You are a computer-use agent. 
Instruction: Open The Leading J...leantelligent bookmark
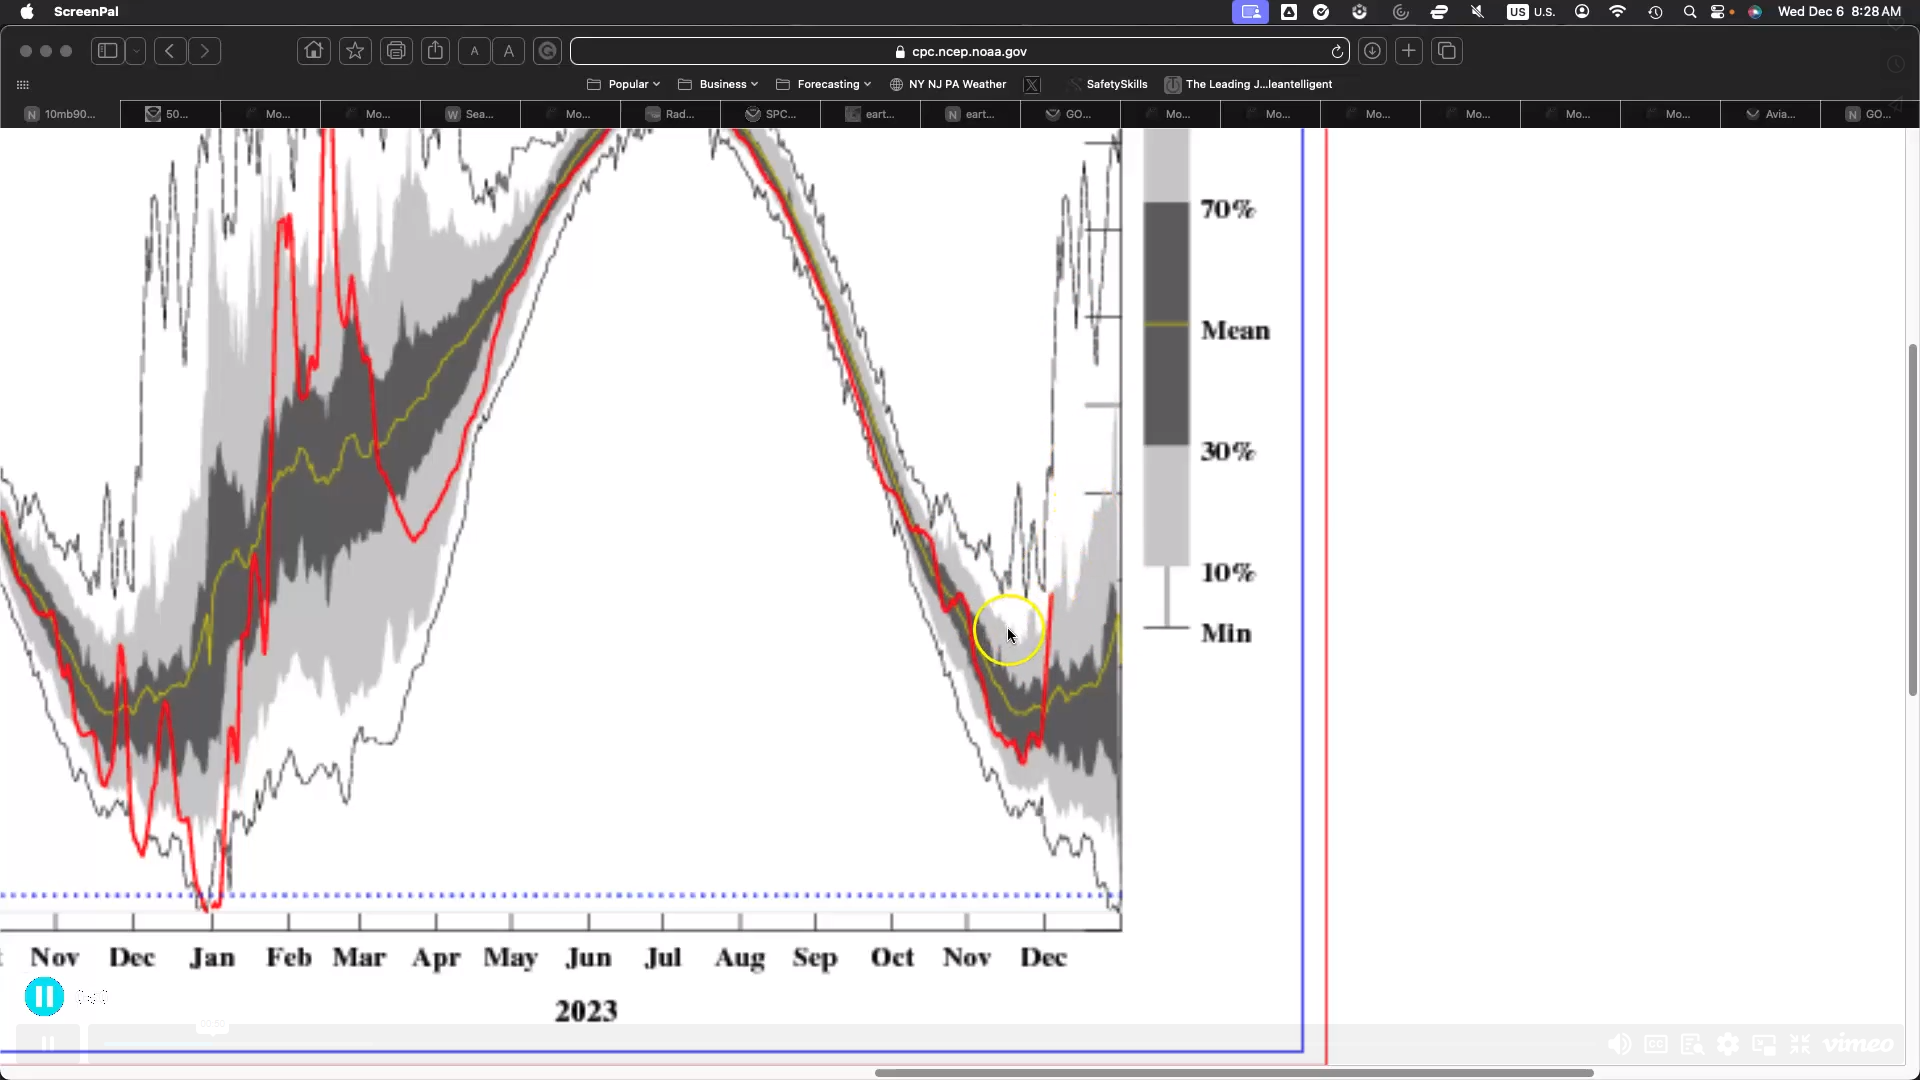(x=1249, y=84)
